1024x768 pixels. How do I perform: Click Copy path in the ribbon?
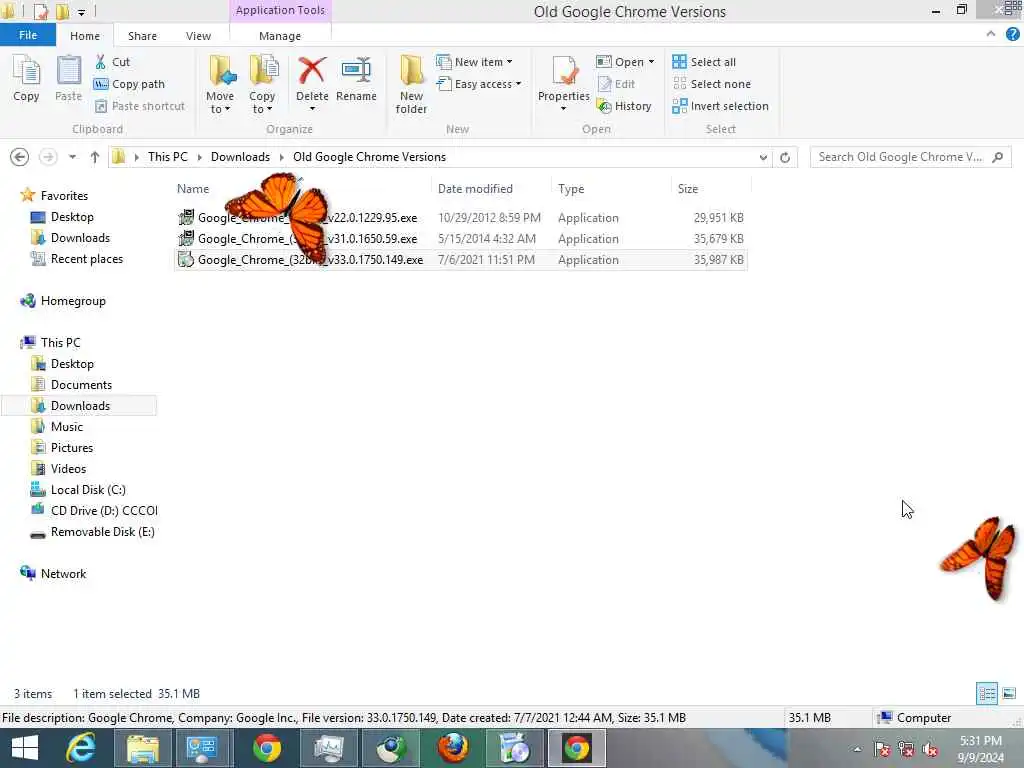pos(129,84)
